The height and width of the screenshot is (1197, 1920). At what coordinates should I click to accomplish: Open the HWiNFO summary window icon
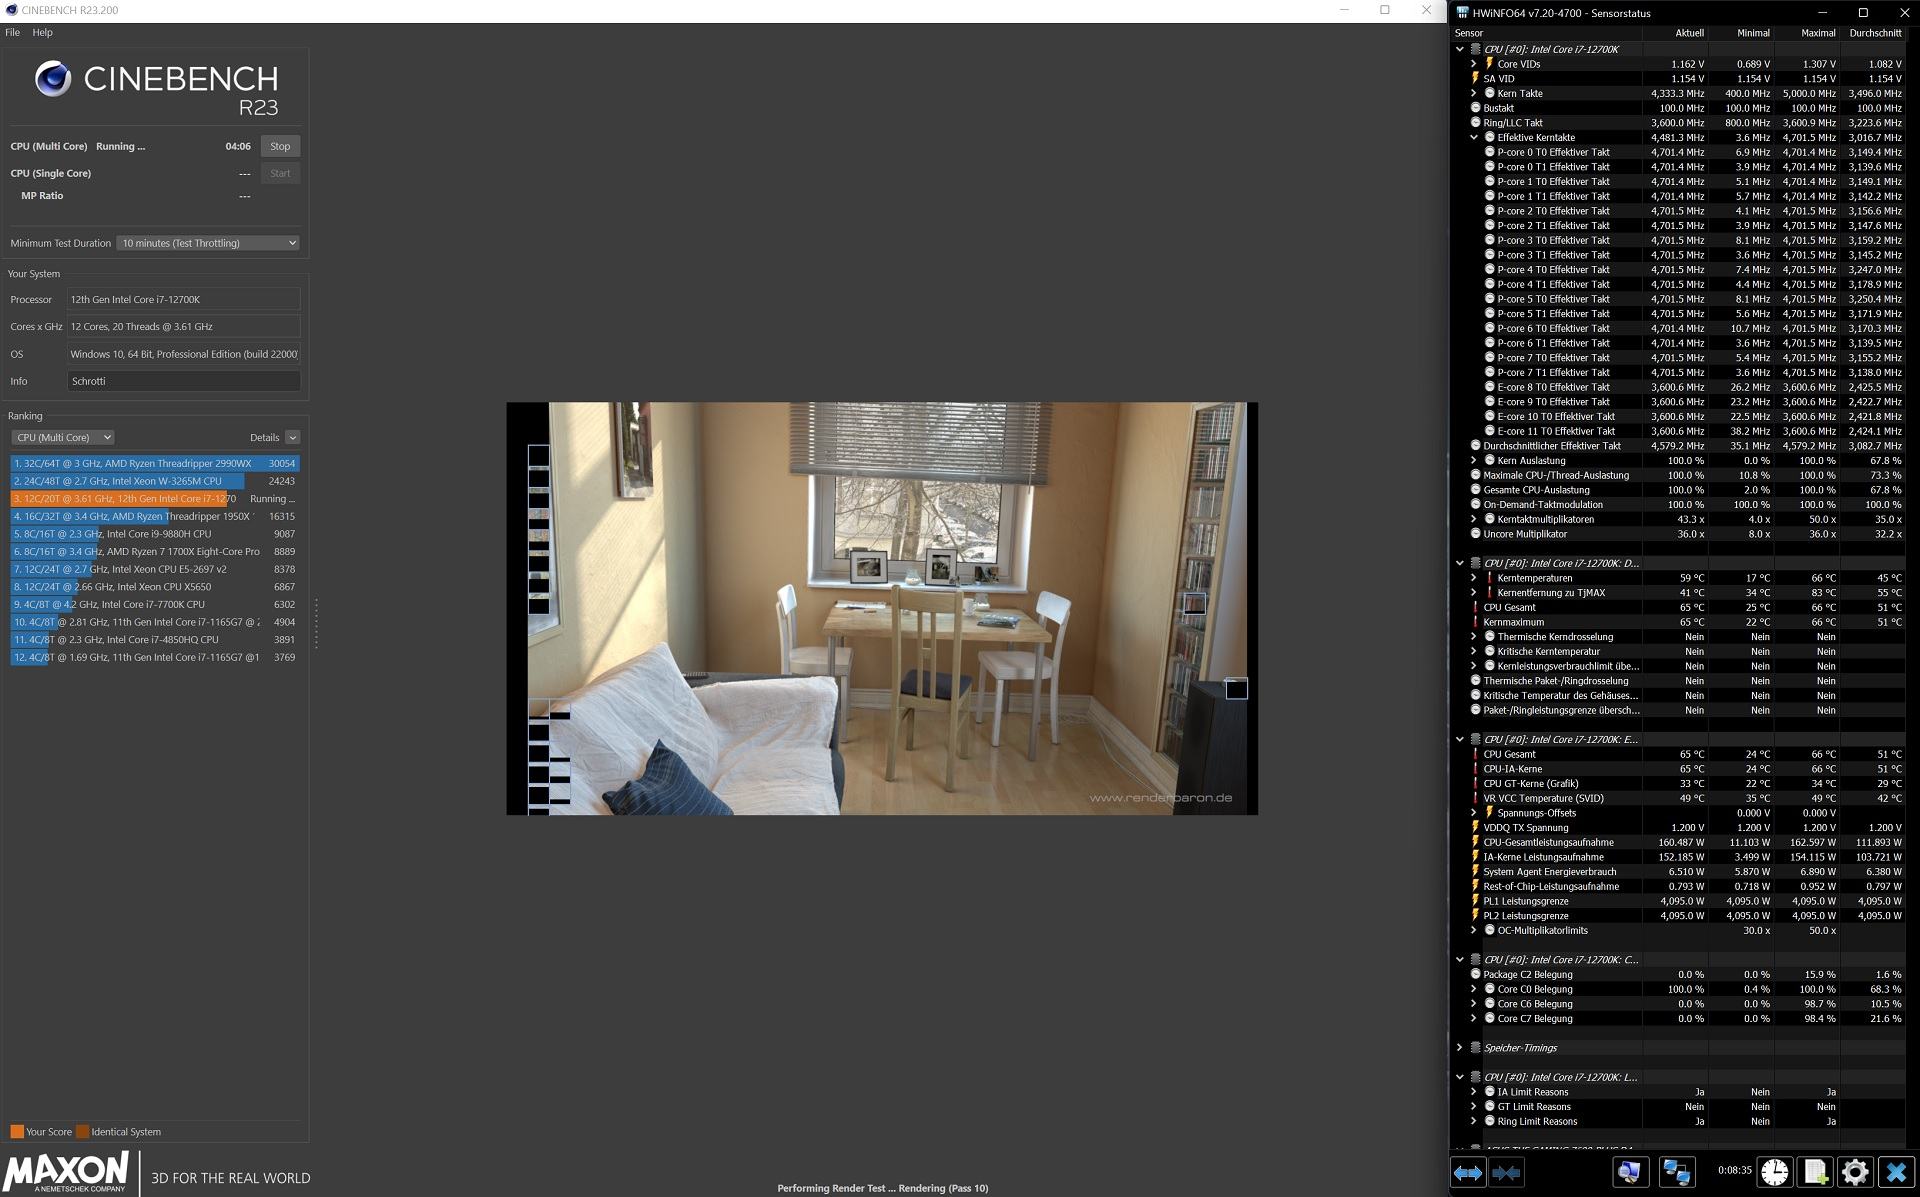(1629, 1172)
